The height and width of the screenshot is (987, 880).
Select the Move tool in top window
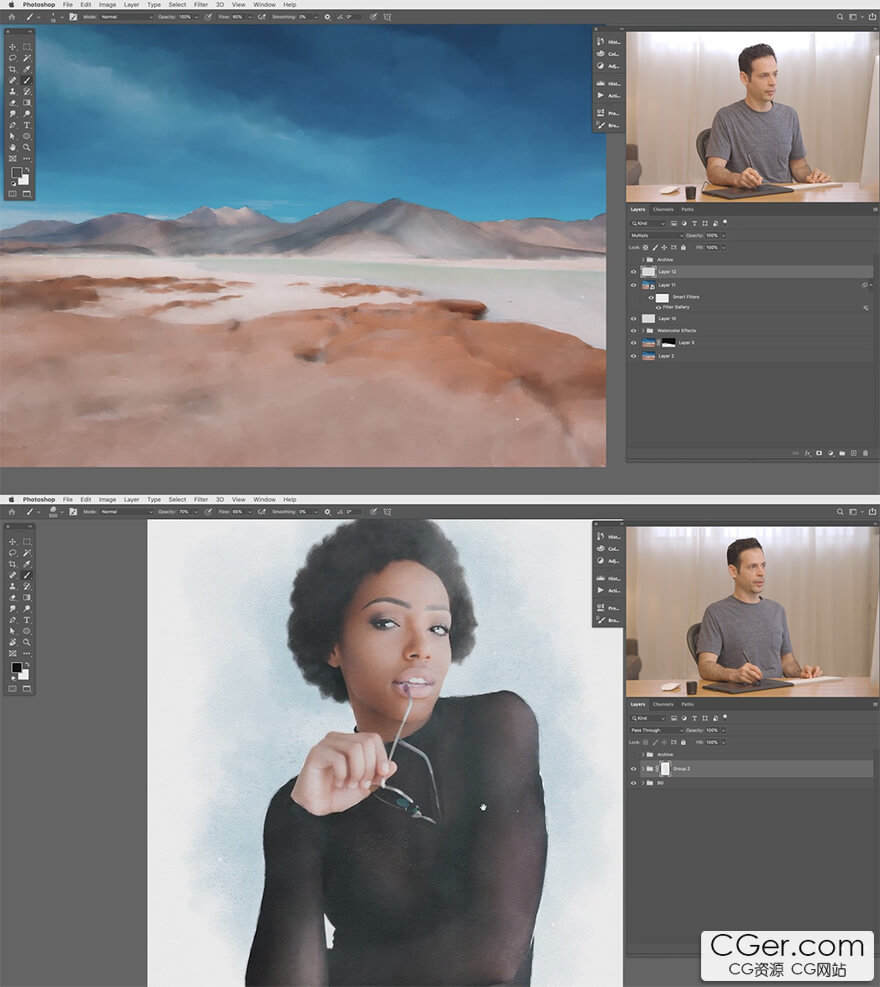pyautogui.click(x=13, y=47)
